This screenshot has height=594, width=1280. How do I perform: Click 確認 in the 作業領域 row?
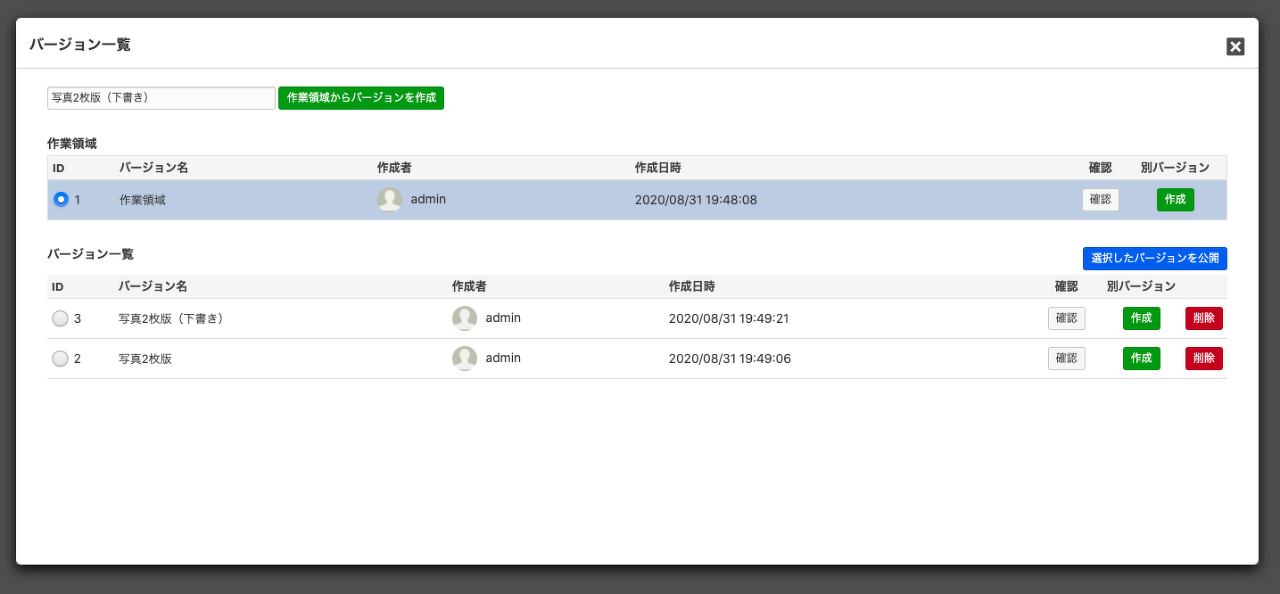pos(1100,199)
